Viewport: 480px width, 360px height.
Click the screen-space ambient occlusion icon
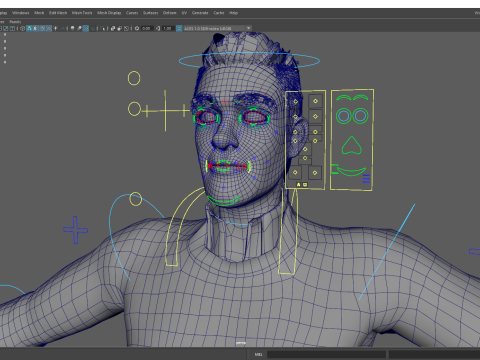[x=72, y=28]
